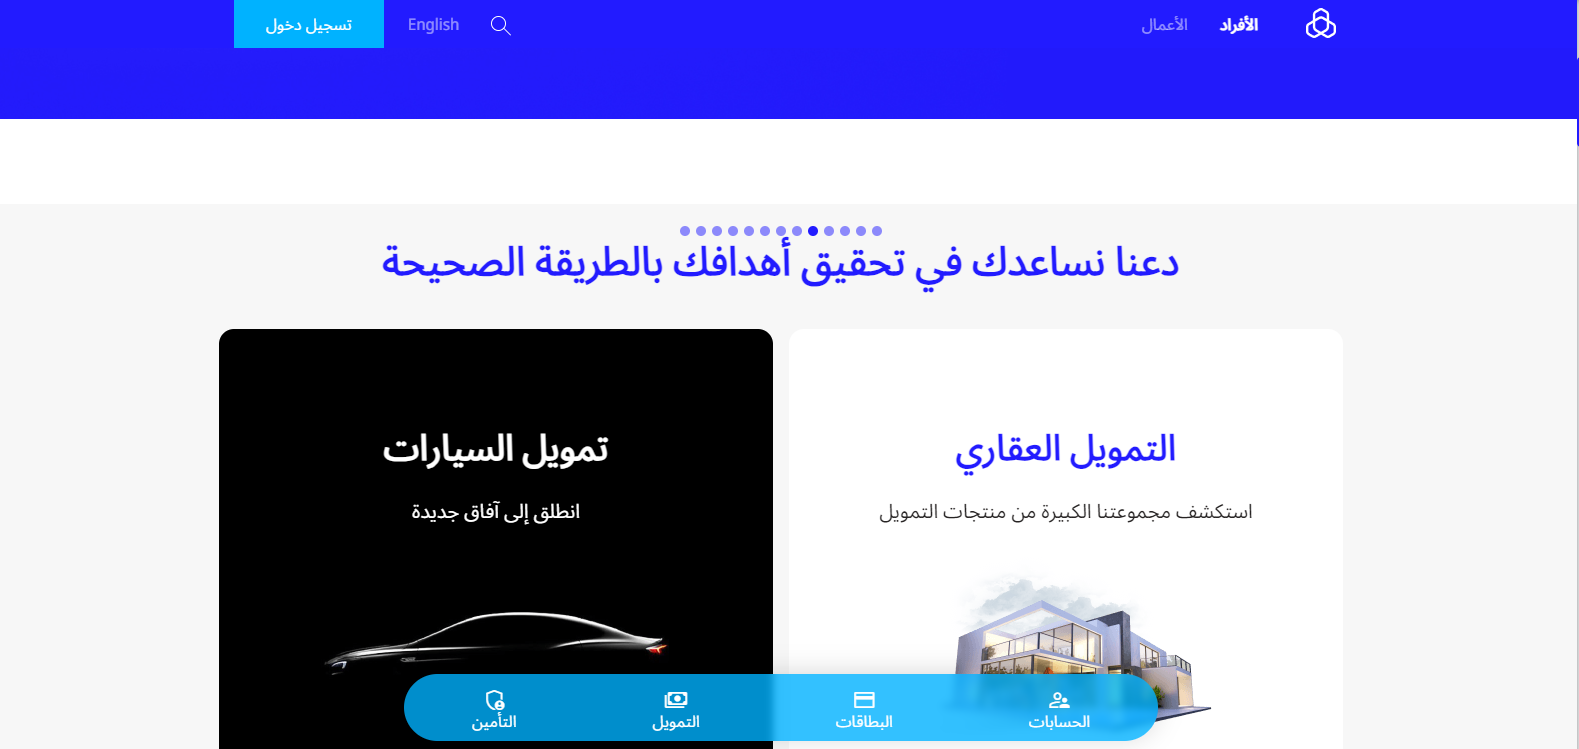Image resolution: width=1579 pixels, height=749 pixels.
Task: Switch to the الأعمال (Business) tab
Action: [1164, 25]
